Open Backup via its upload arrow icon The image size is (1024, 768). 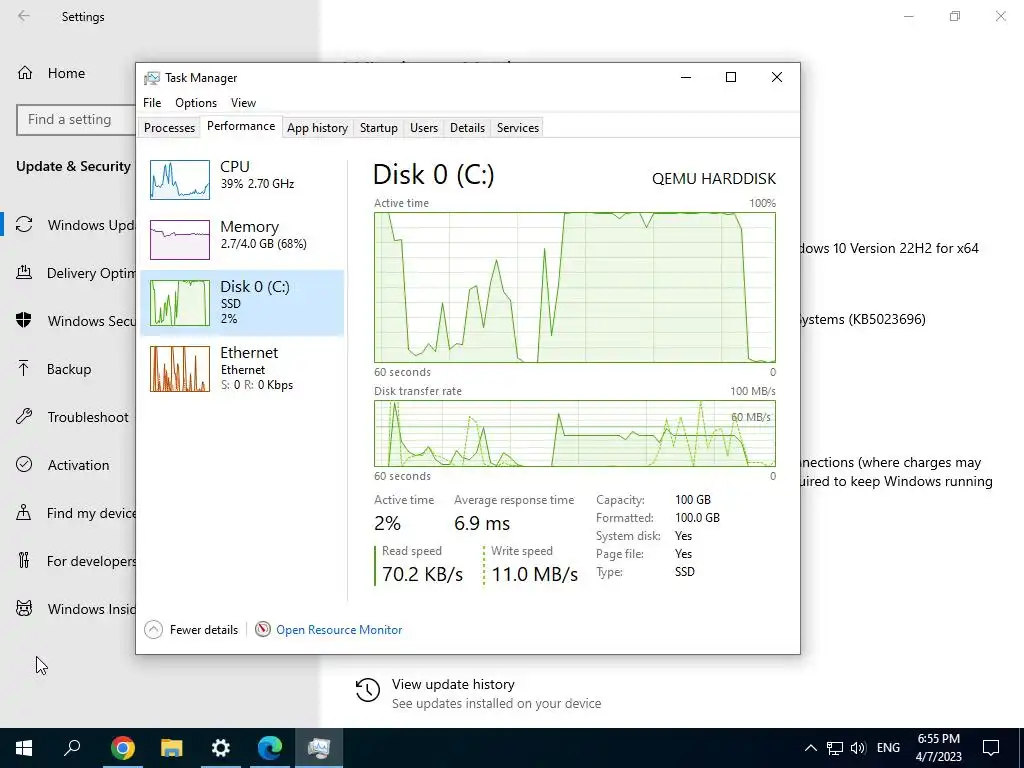point(24,368)
